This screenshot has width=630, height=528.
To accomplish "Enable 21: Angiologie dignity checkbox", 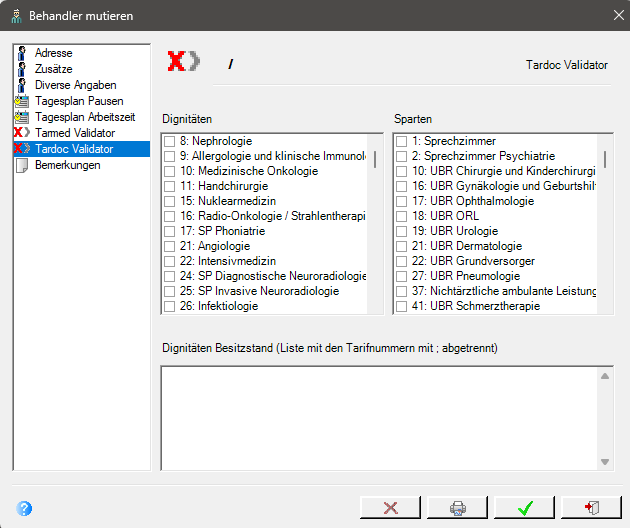I will pos(170,246).
